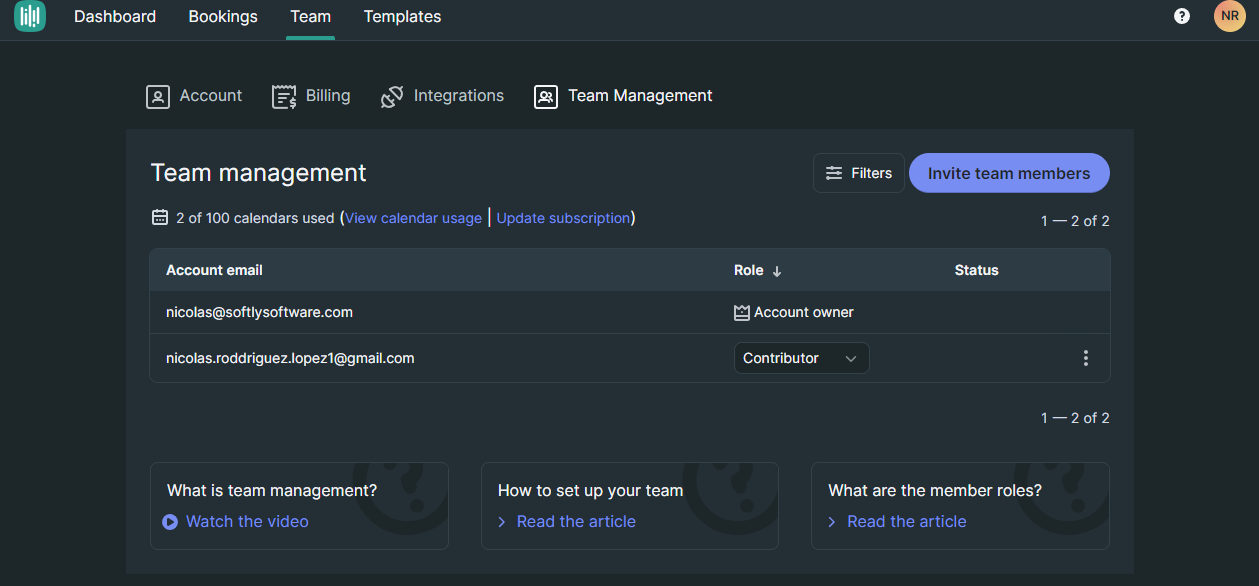Screen dimensions: 1259x586
Task: Open the Filters panel
Action: (859, 173)
